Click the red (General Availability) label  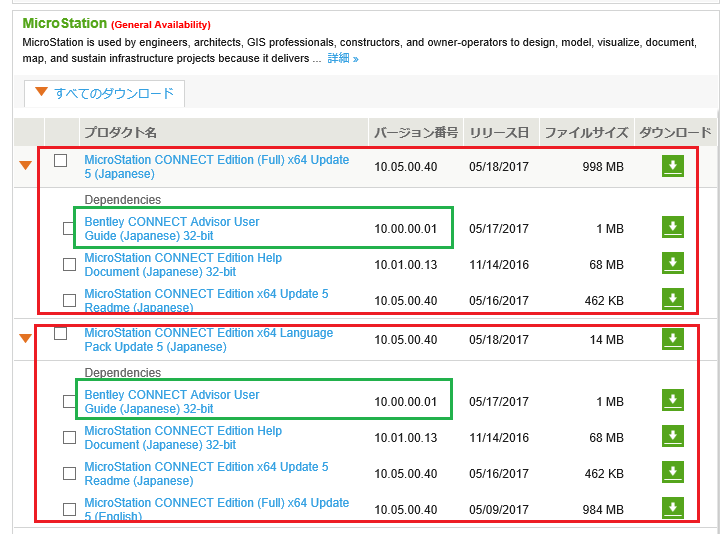pos(161,25)
